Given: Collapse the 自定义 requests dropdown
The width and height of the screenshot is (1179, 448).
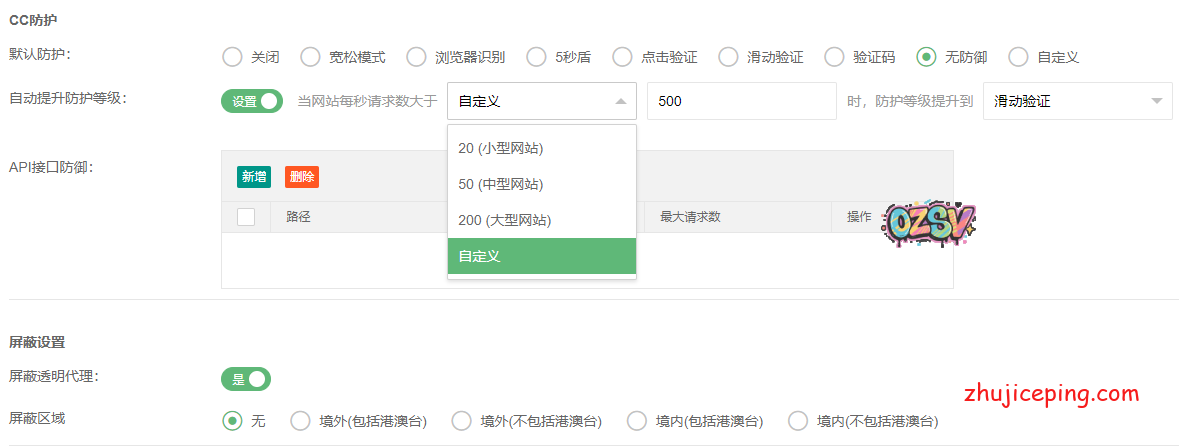Looking at the screenshot, I should point(541,101).
